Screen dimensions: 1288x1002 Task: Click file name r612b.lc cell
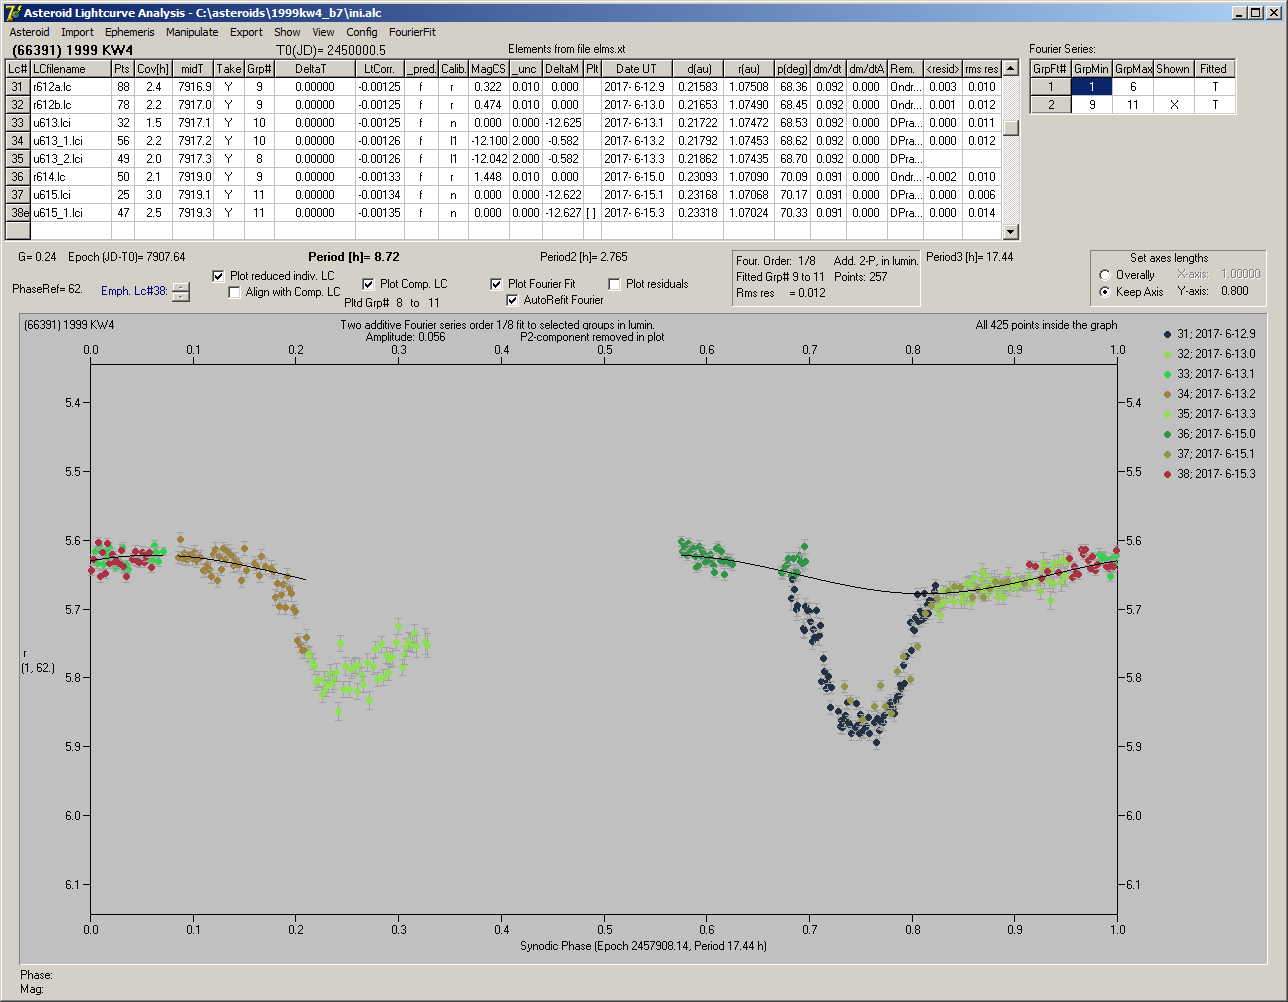pos(70,105)
